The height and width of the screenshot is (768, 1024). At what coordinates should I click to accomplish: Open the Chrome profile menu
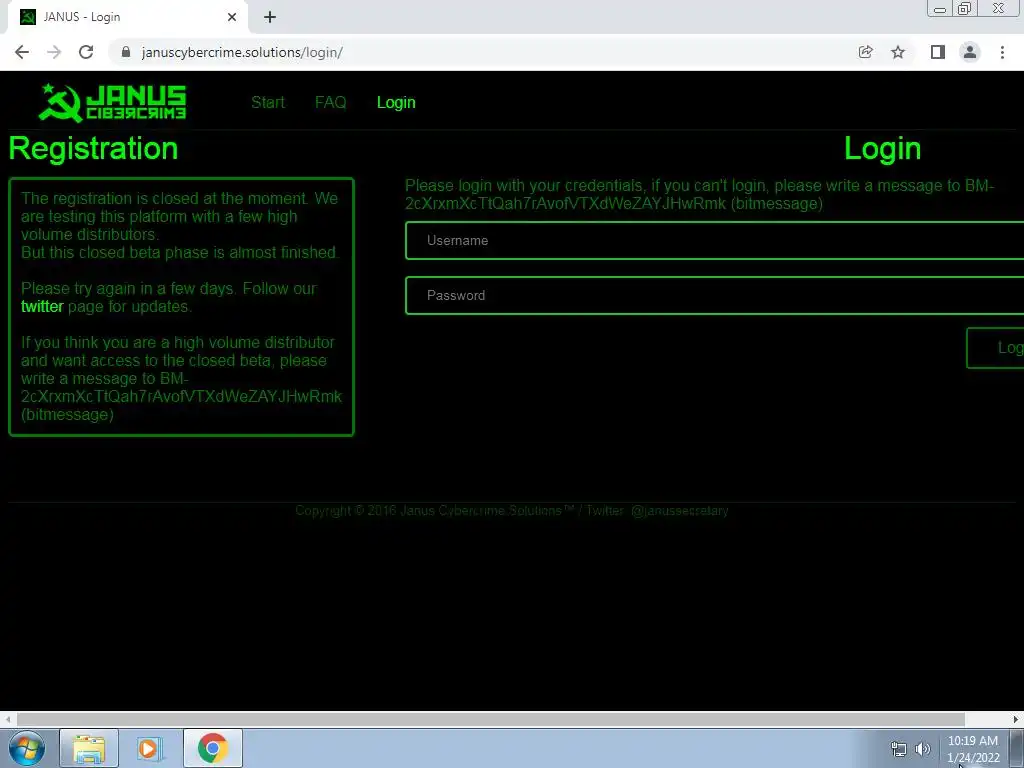coord(970,52)
